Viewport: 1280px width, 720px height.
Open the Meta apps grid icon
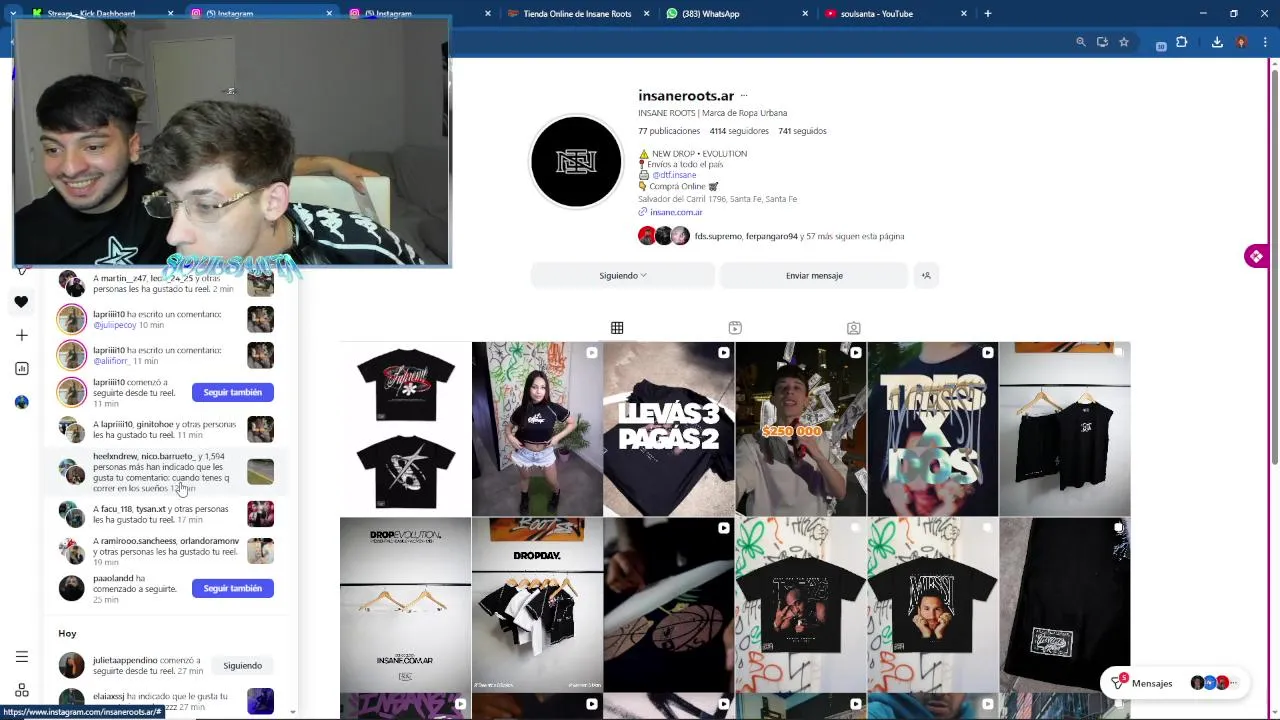click(21, 690)
